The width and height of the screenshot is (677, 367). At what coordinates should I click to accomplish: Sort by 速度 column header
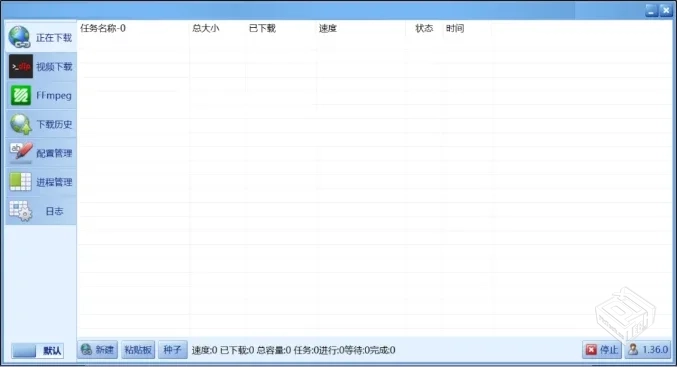click(328, 28)
